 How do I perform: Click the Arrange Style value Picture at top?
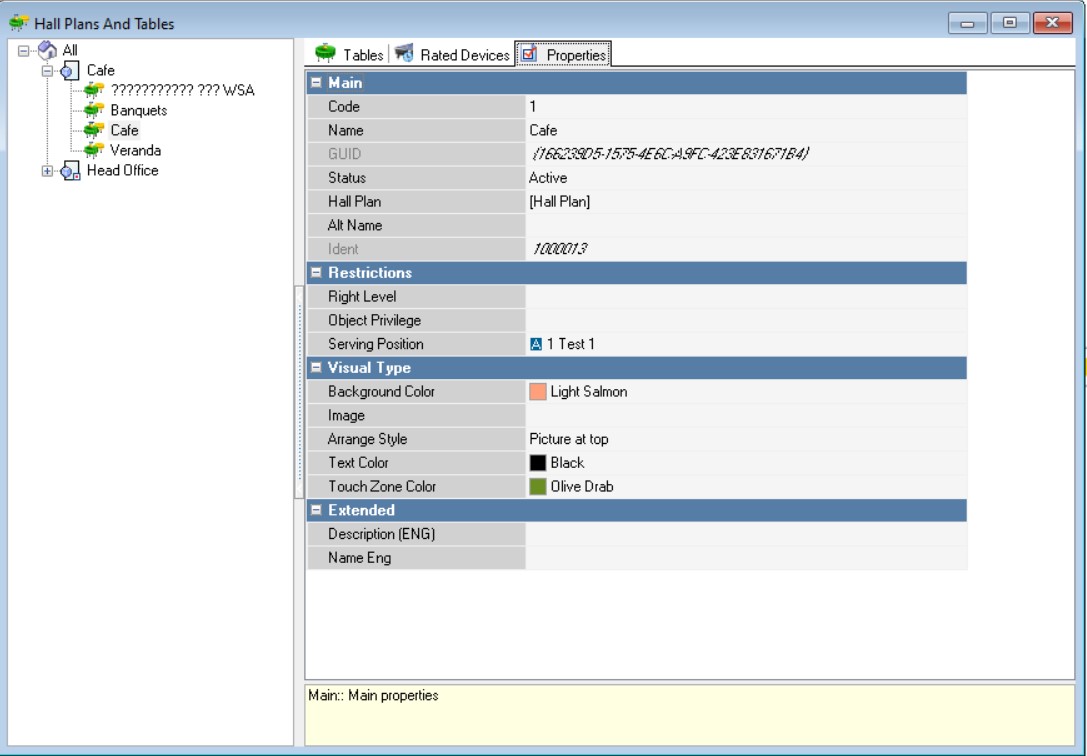pyautogui.click(x=747, y=439)
